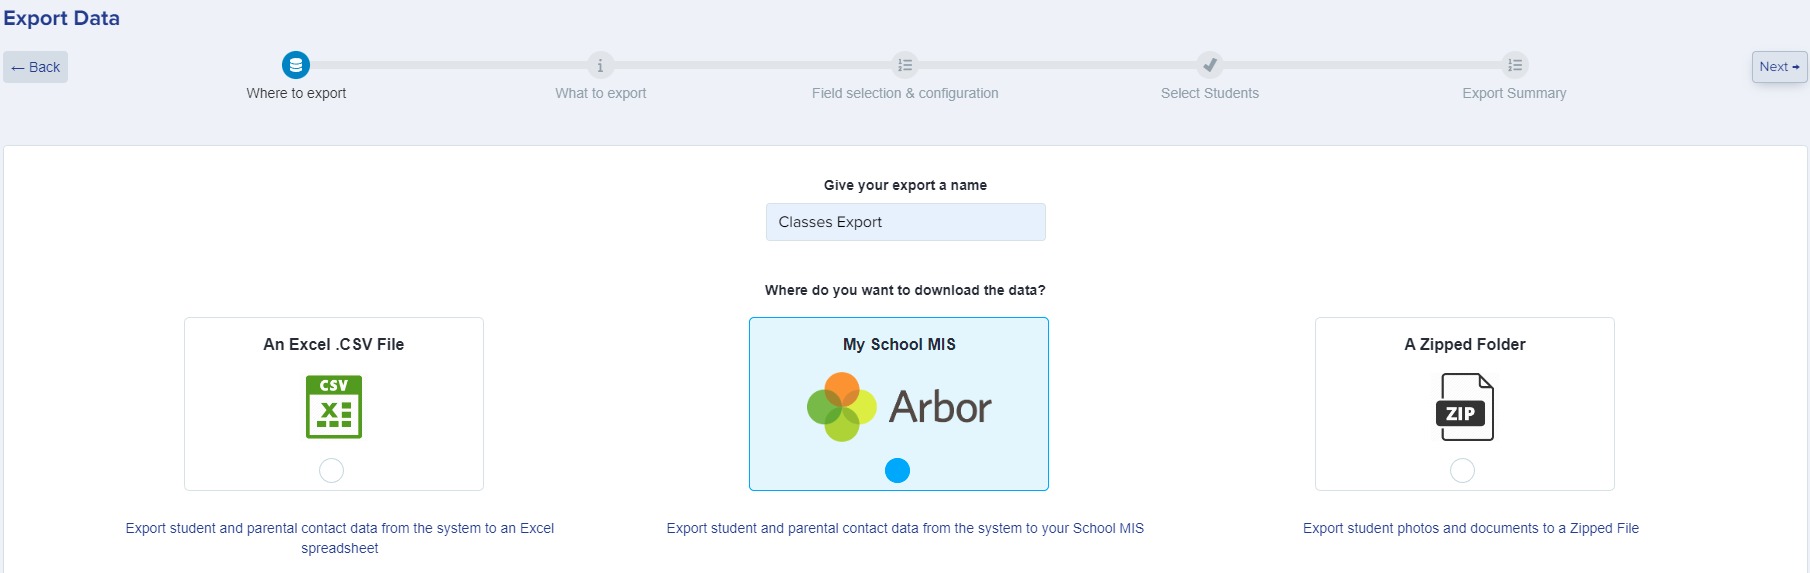
Task: Go to the Next step
Action: click(x=1779, y=67)
